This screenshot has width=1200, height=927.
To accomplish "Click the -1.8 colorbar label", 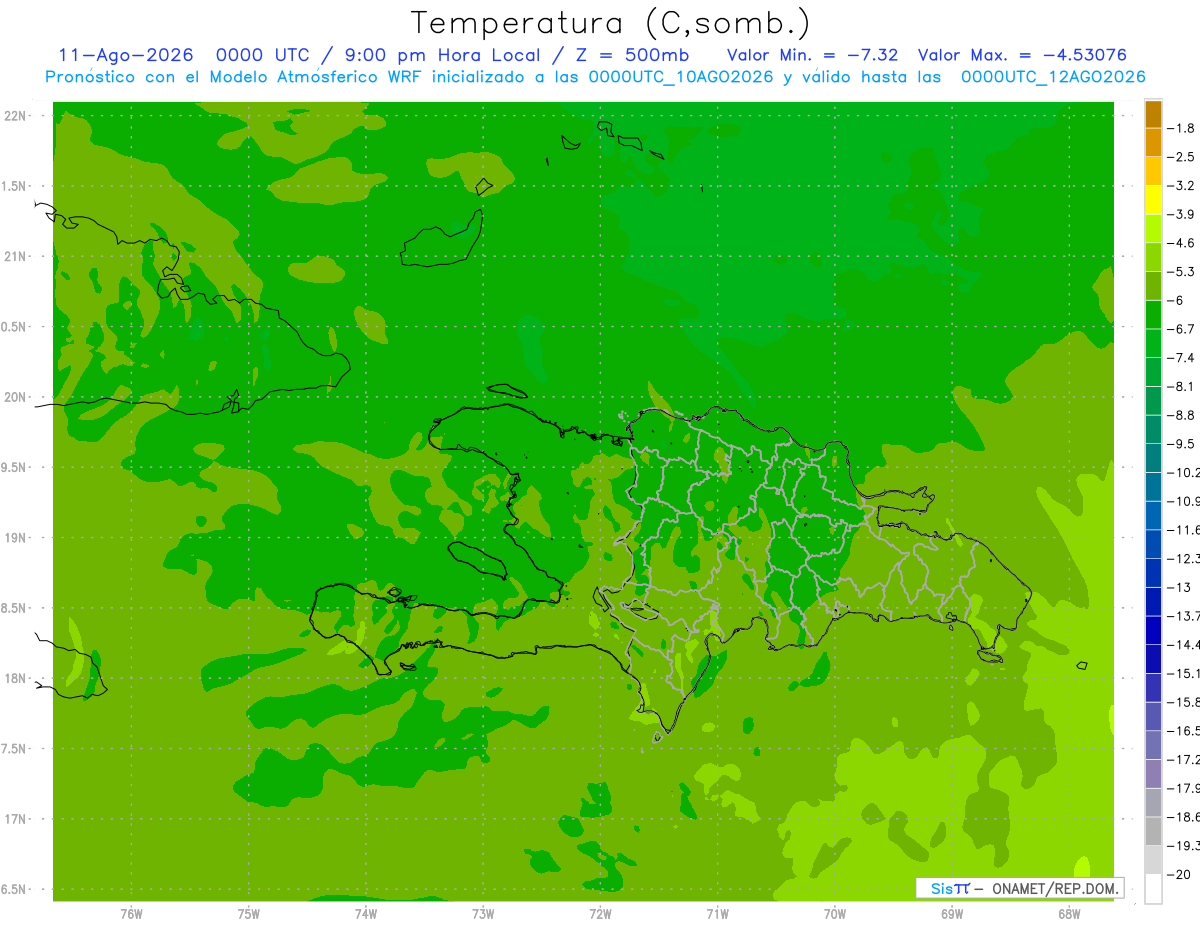I will (1182, 128).
